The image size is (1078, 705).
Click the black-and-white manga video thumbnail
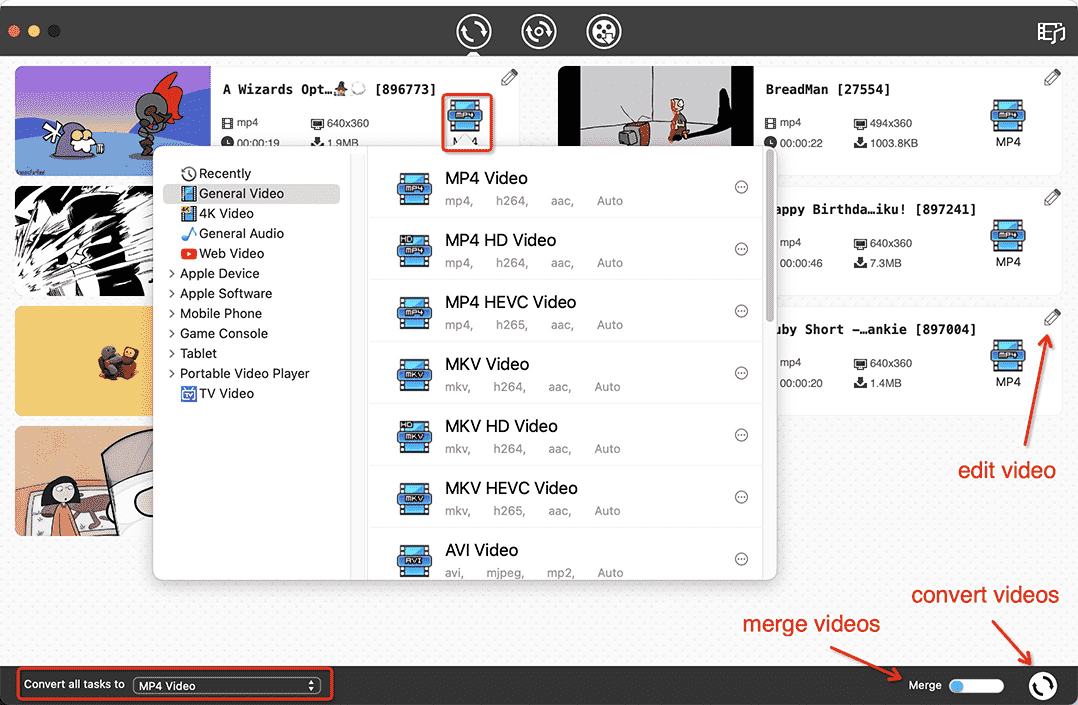pyautogui.click(x=84, y=241)
